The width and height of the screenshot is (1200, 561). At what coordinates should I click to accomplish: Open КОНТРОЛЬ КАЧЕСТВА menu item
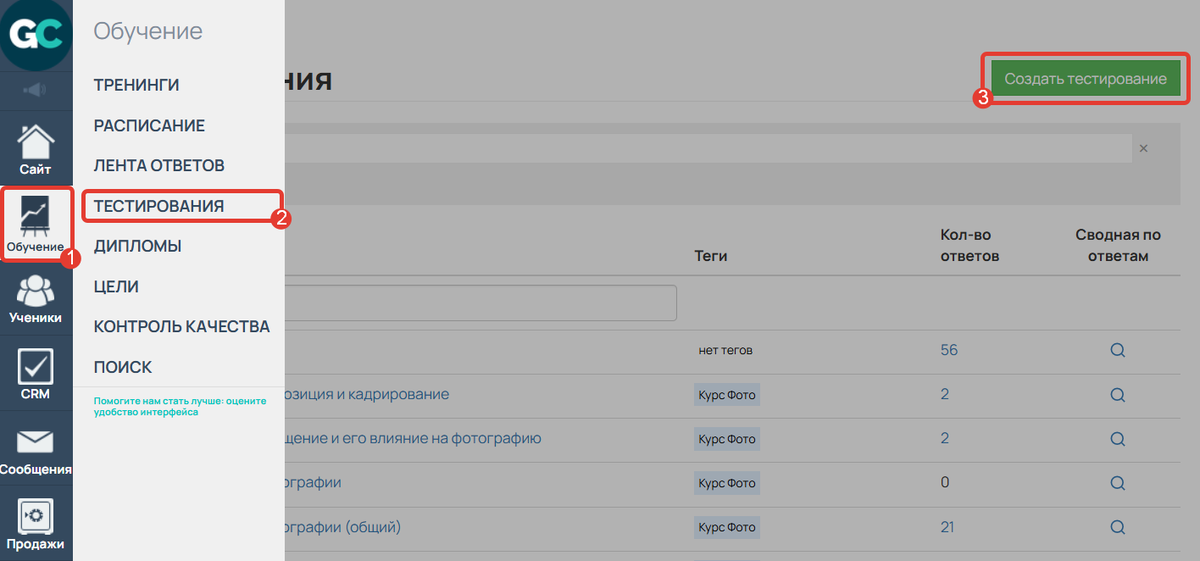click(x=181, y=327)
